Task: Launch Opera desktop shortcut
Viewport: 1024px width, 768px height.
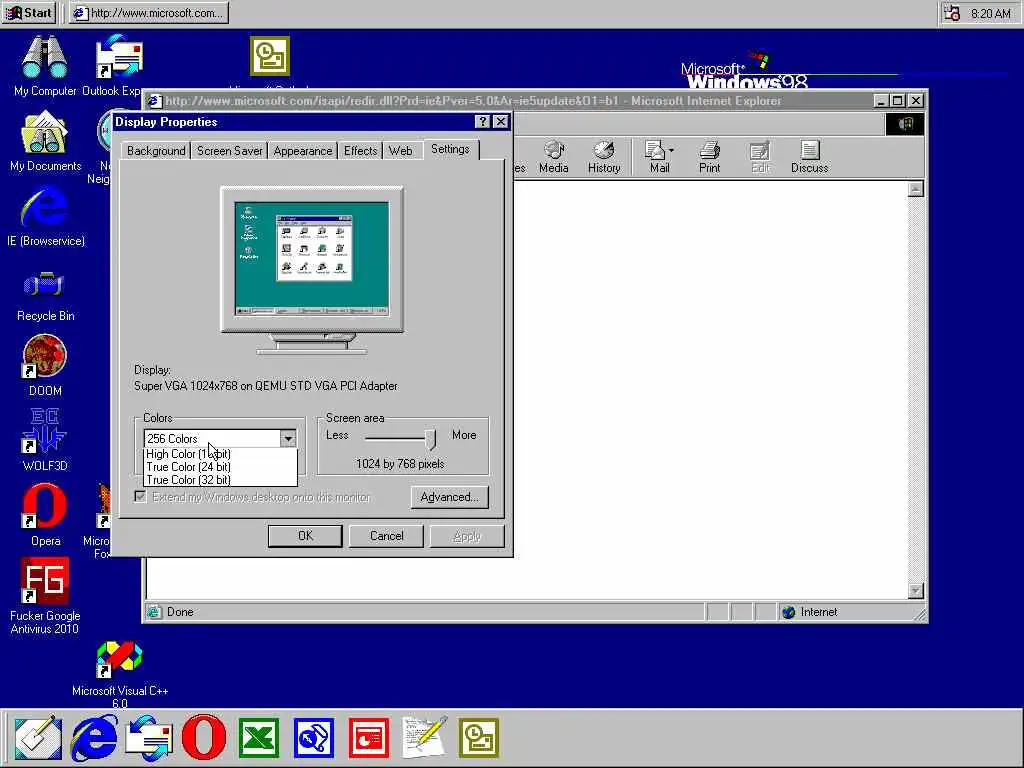Action: [44, 515]
